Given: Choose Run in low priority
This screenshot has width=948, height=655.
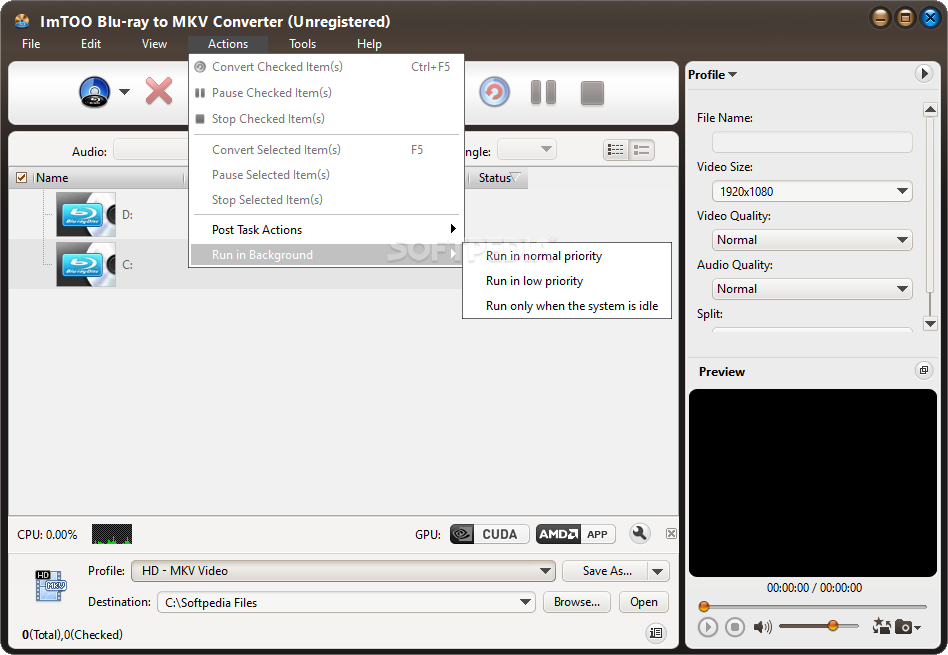Looking at the screenshot, I should coord(567,281).
